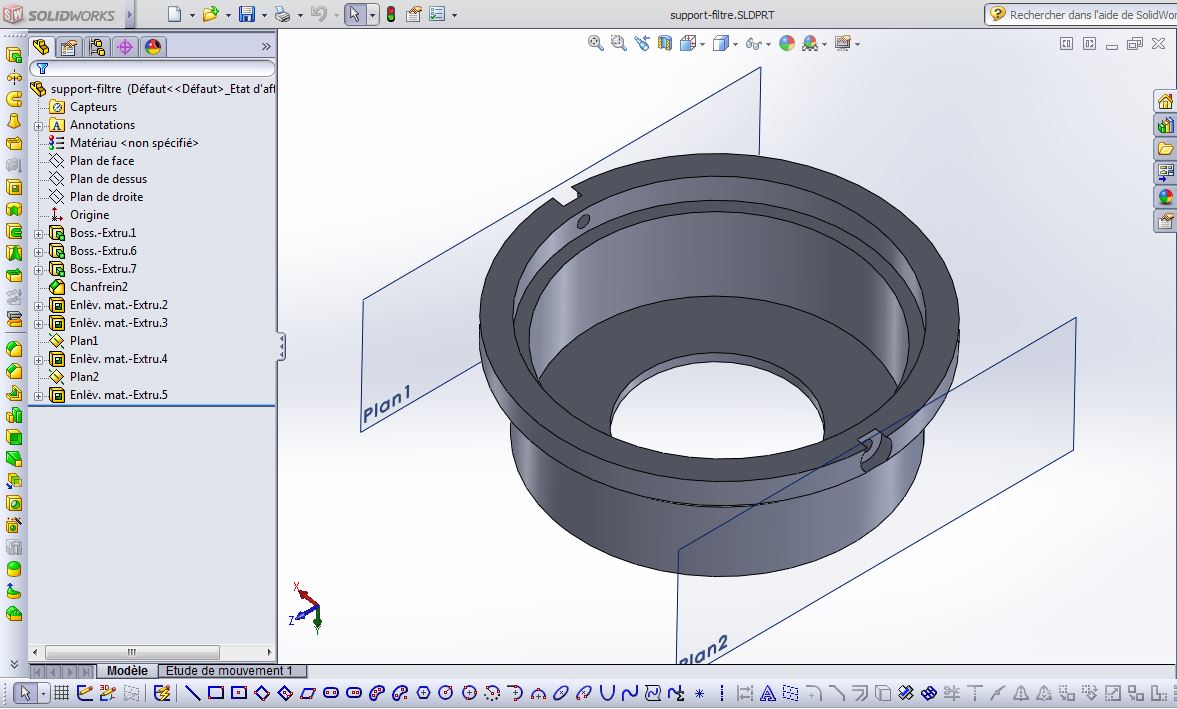
Task: Select the Polygon sketch tool
Action: tap(423, 693)
